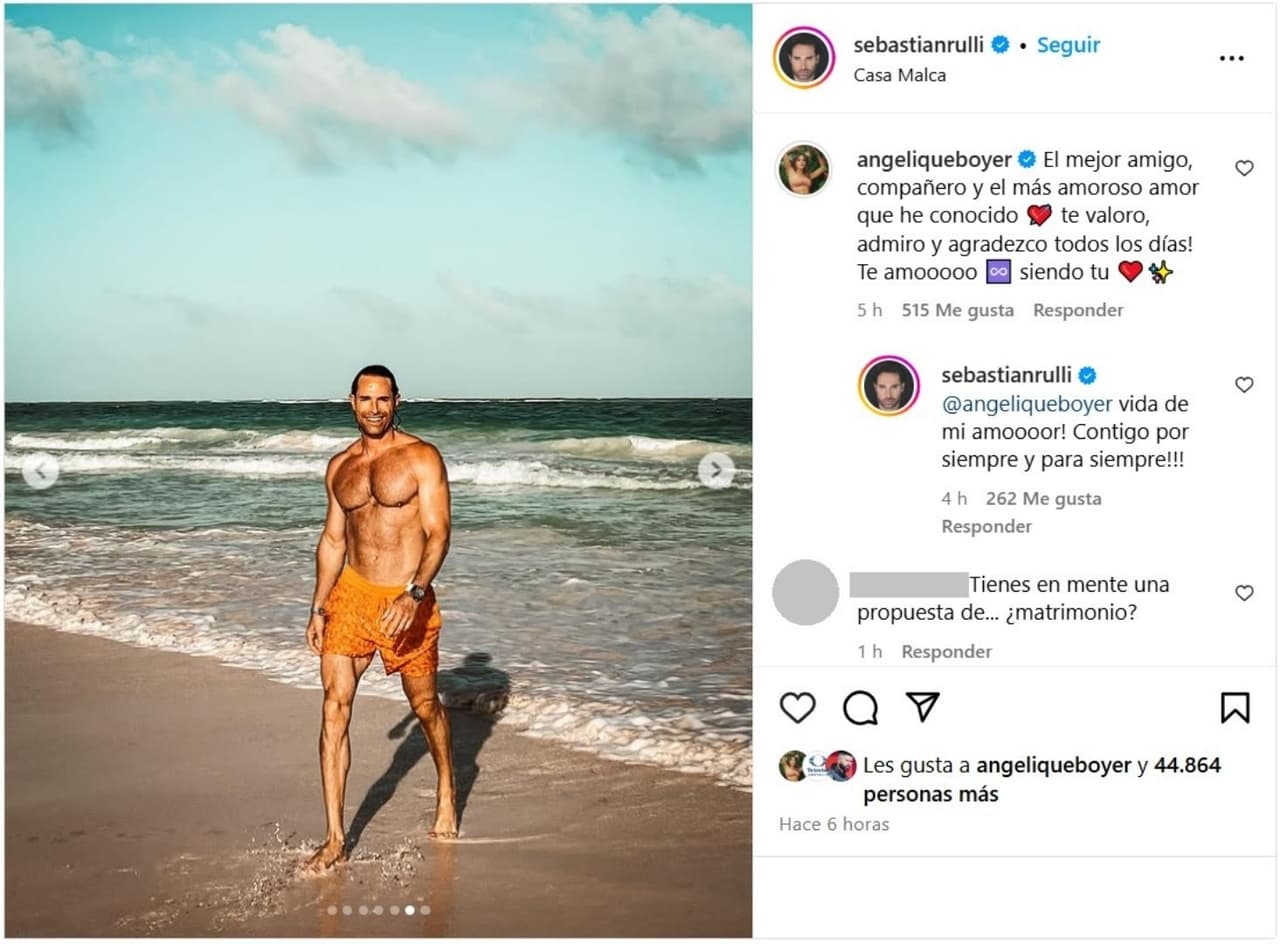1280x944 pixels.
Task: Open the post options three-dot menu
Action: tap(1231, 58)
